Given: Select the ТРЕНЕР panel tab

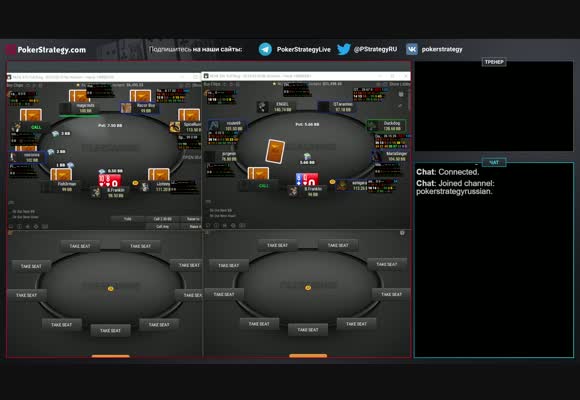Looking at the screenshot, I should tap(494, 62).
